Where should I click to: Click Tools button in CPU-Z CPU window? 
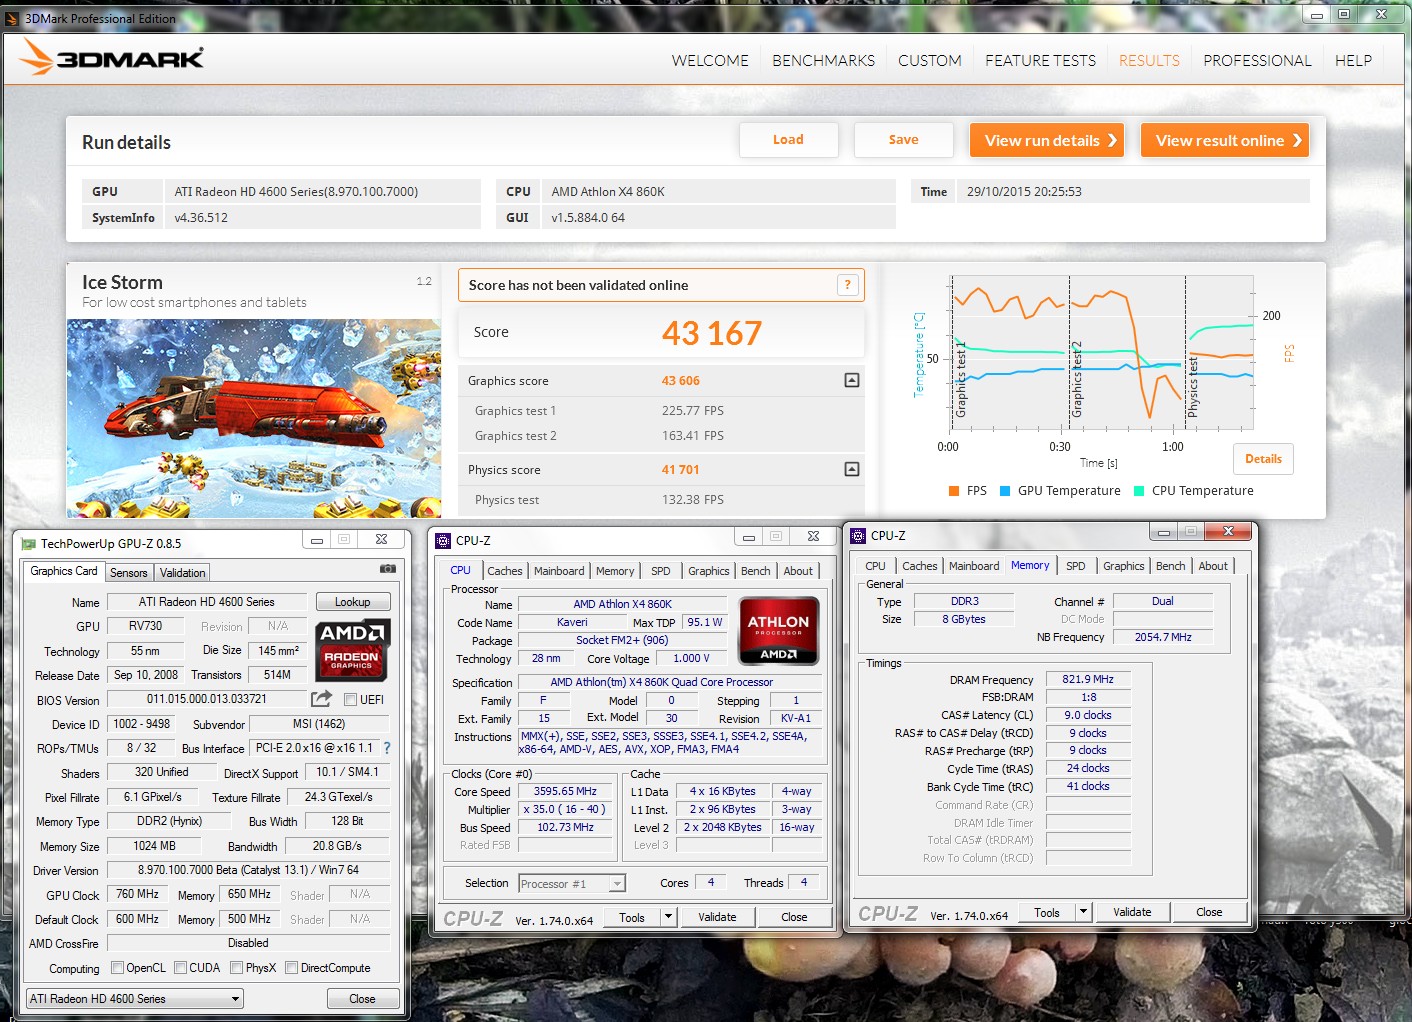tap(632, 917)
